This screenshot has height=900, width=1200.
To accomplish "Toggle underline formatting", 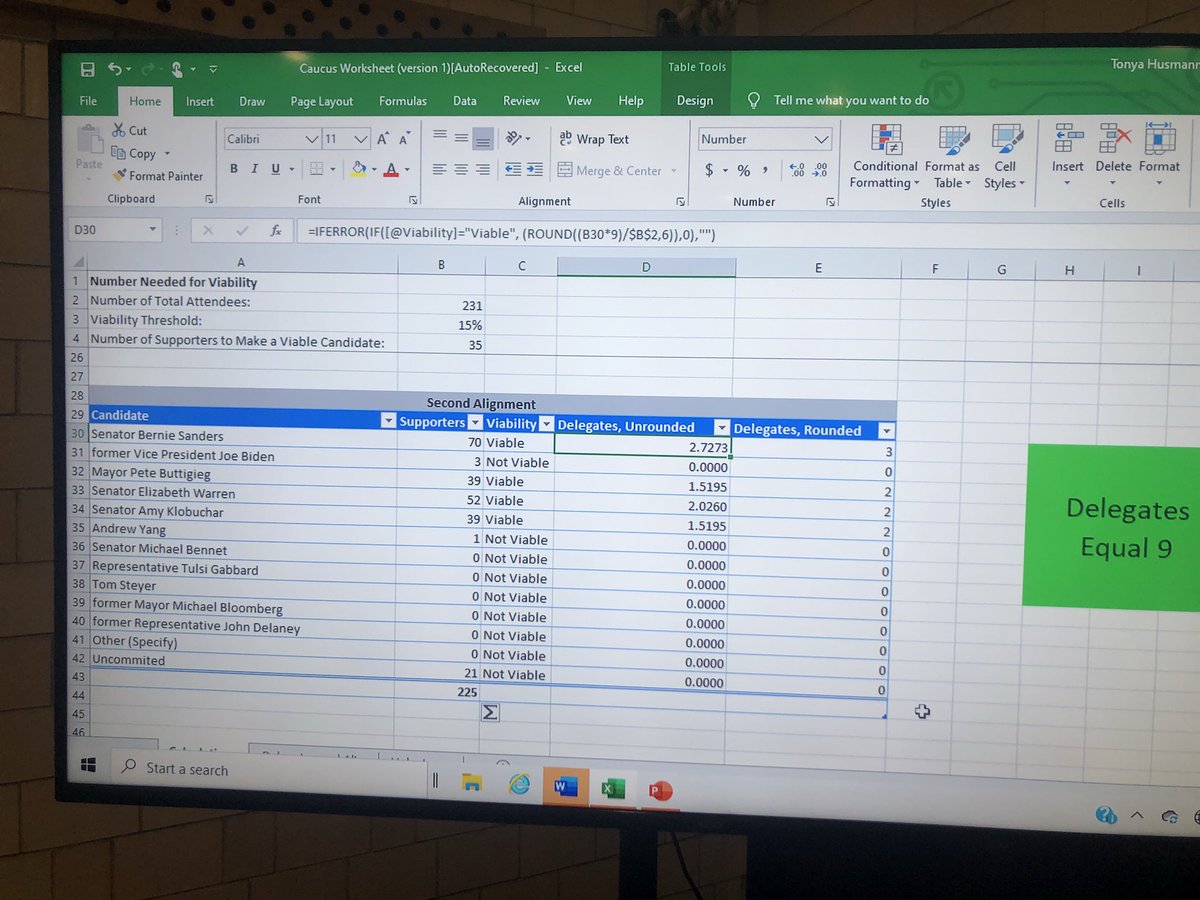I will pos(276,169).
